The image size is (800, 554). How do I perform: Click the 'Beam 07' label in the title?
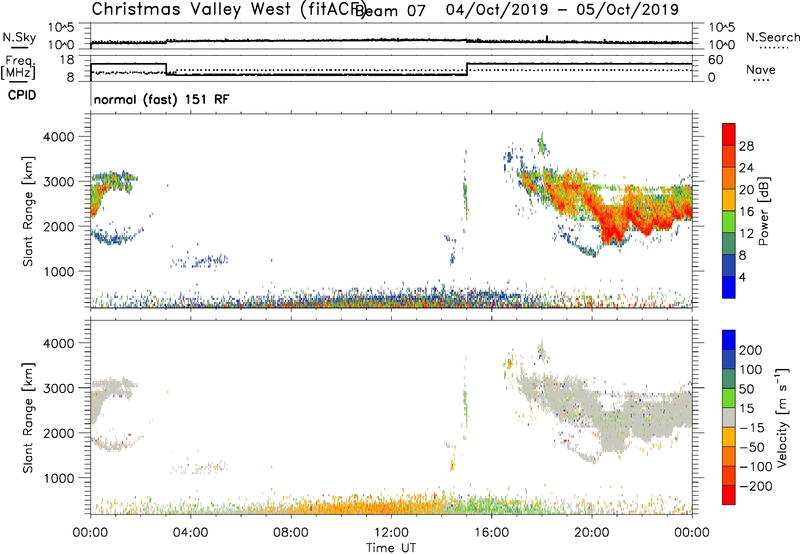coord(390,11)
